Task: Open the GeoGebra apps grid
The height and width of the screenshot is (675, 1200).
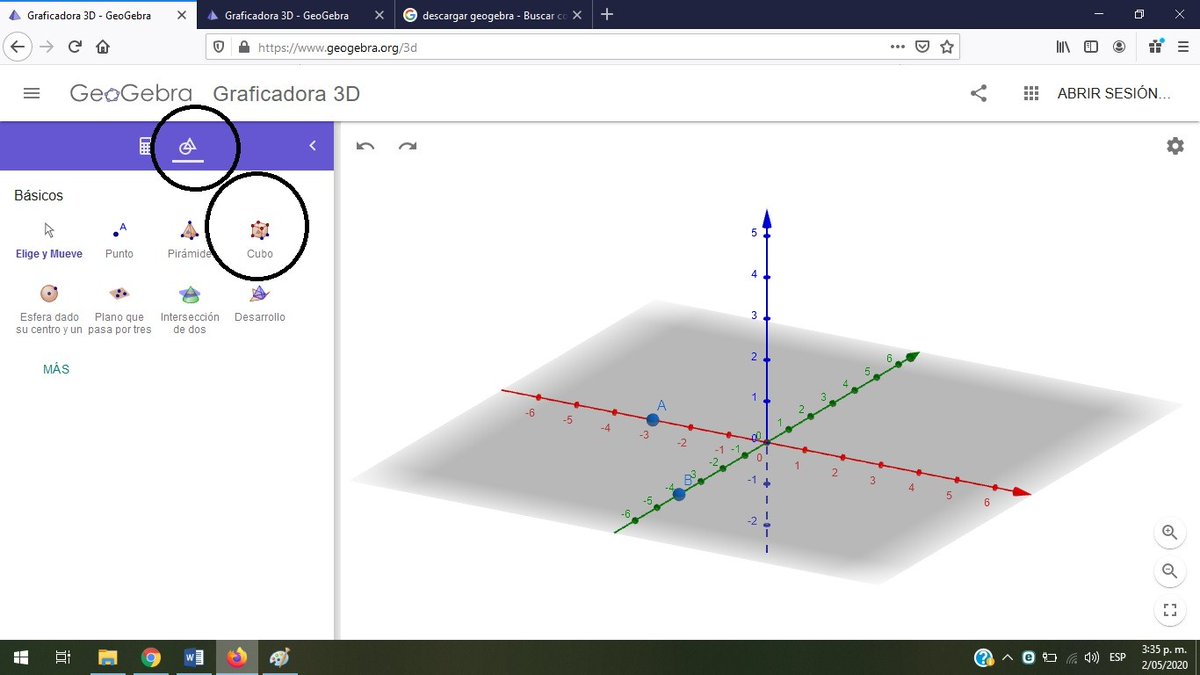Action: [x=1032, y=93]
